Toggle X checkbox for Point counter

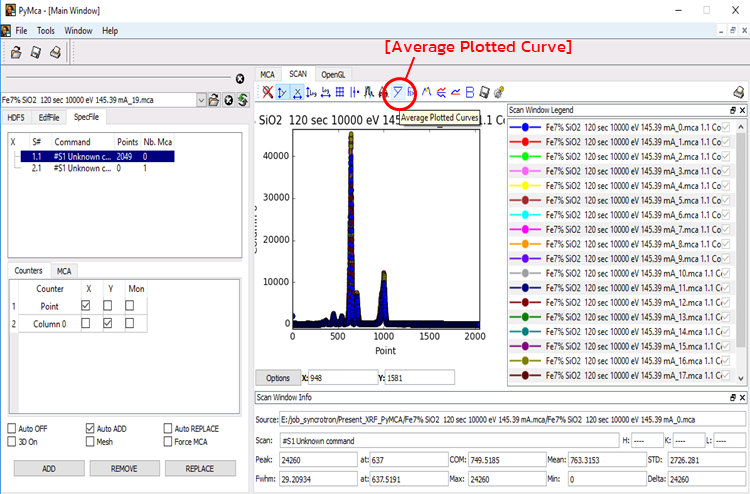(x=86, y=305)
